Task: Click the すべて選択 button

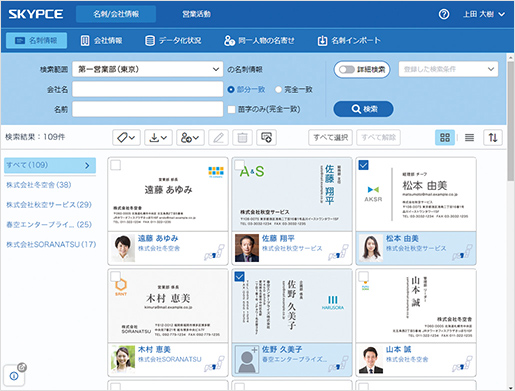Action: tap(330, 137)
